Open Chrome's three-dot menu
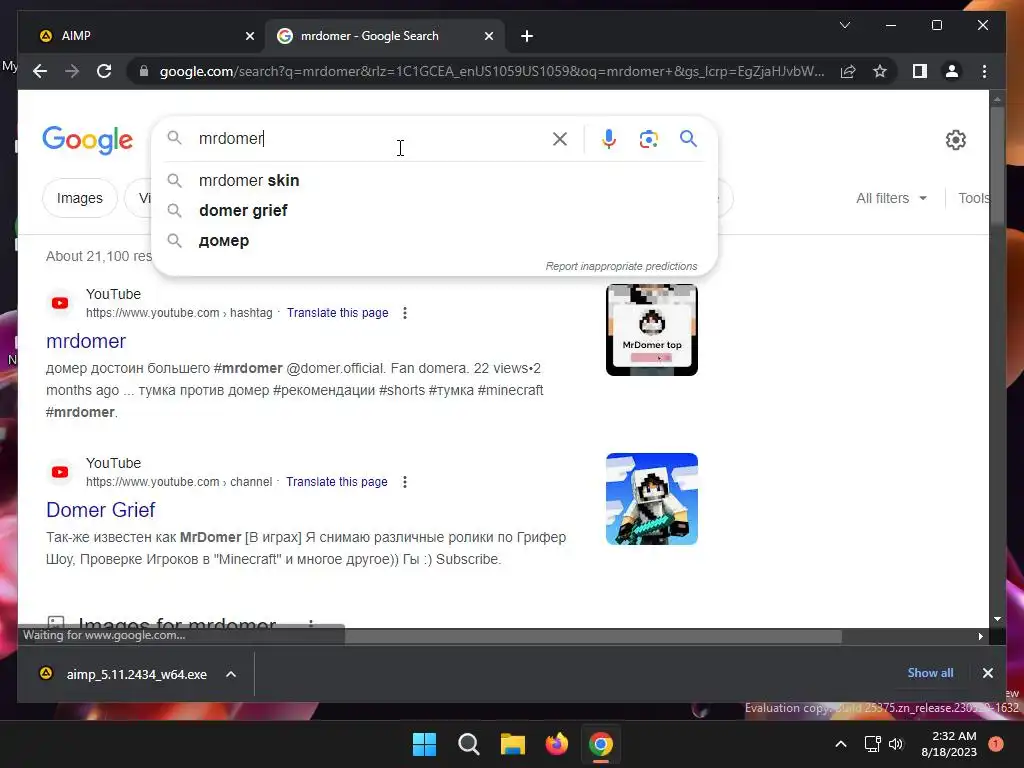1024x768 pixels. tap(984, 71)
